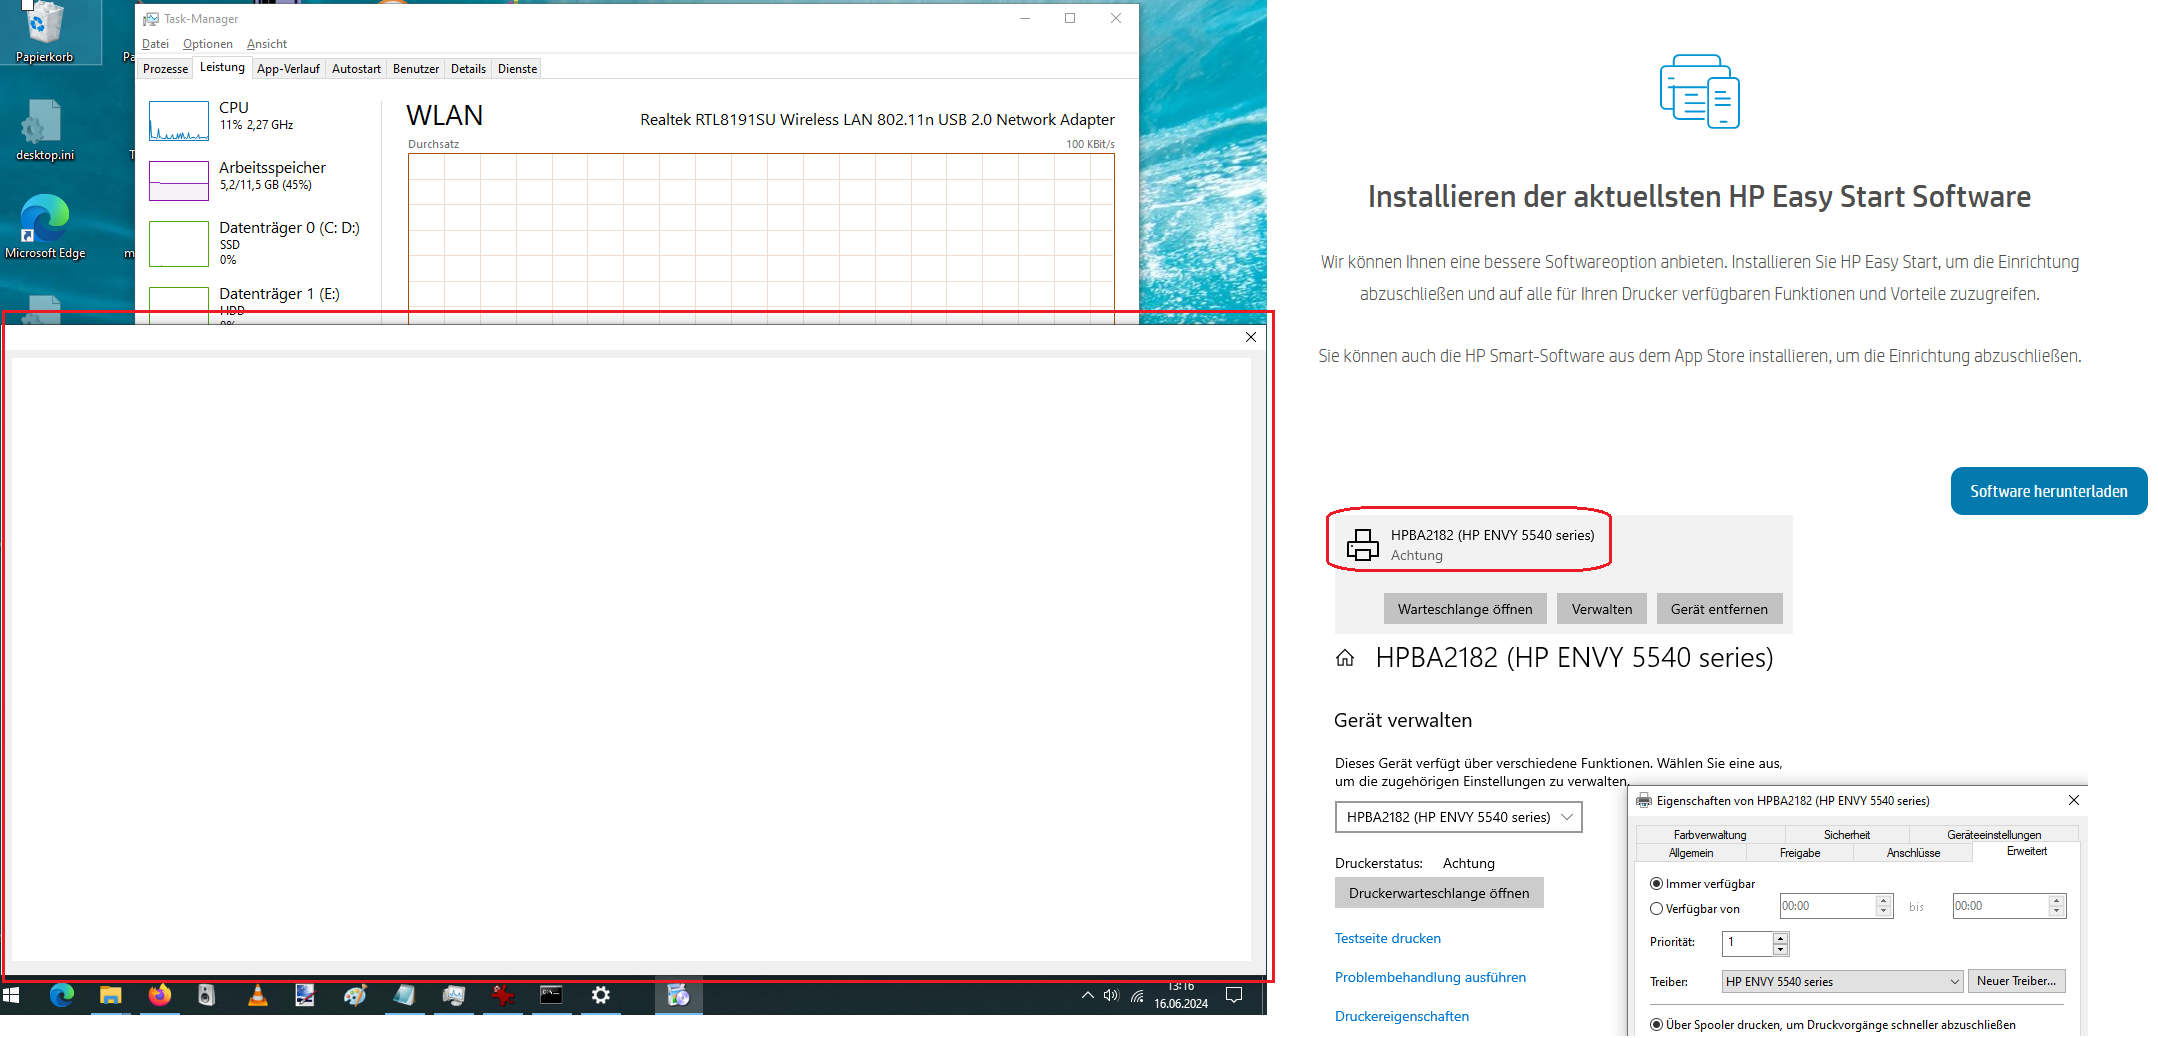
Task: Select the Papierkorb desktop icon
Action: pos(45,33)
